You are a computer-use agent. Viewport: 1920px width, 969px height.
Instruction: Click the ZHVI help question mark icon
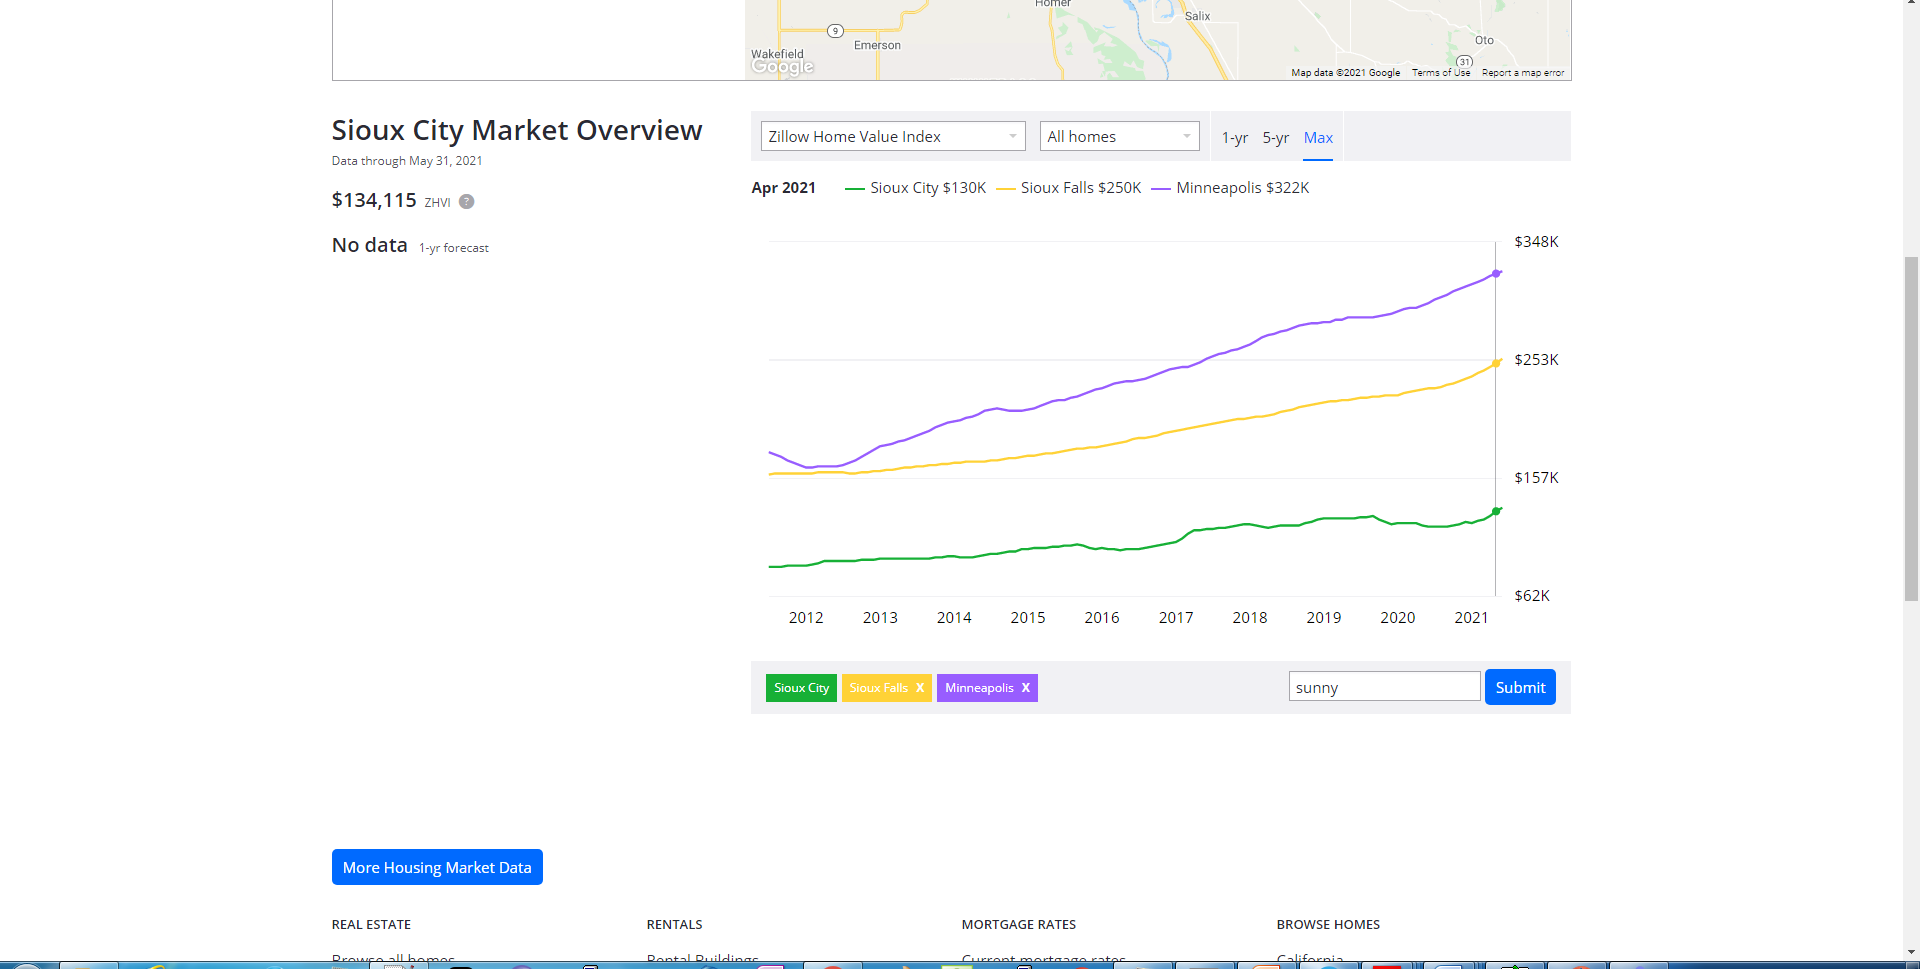[466, 201]
